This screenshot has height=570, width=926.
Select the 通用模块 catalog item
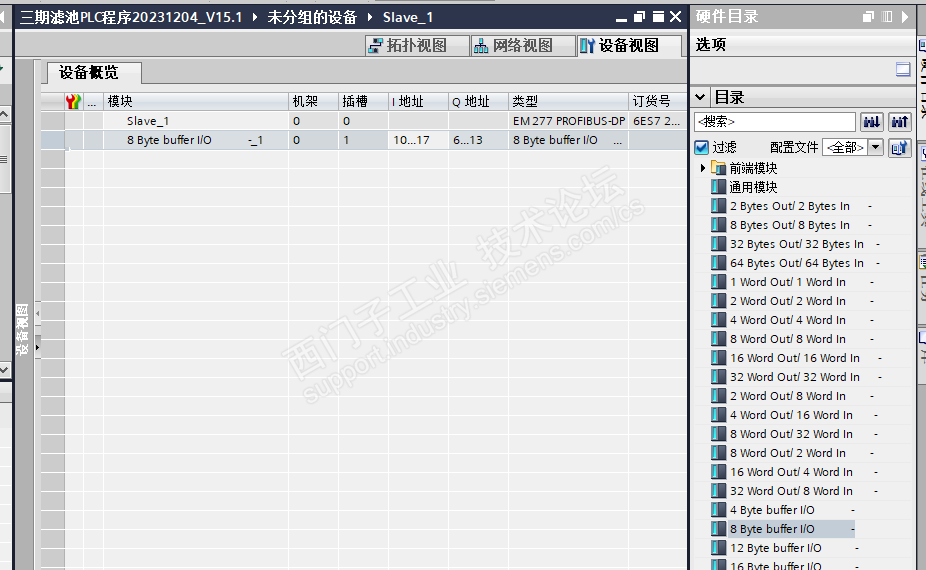[x=753, y=187]
